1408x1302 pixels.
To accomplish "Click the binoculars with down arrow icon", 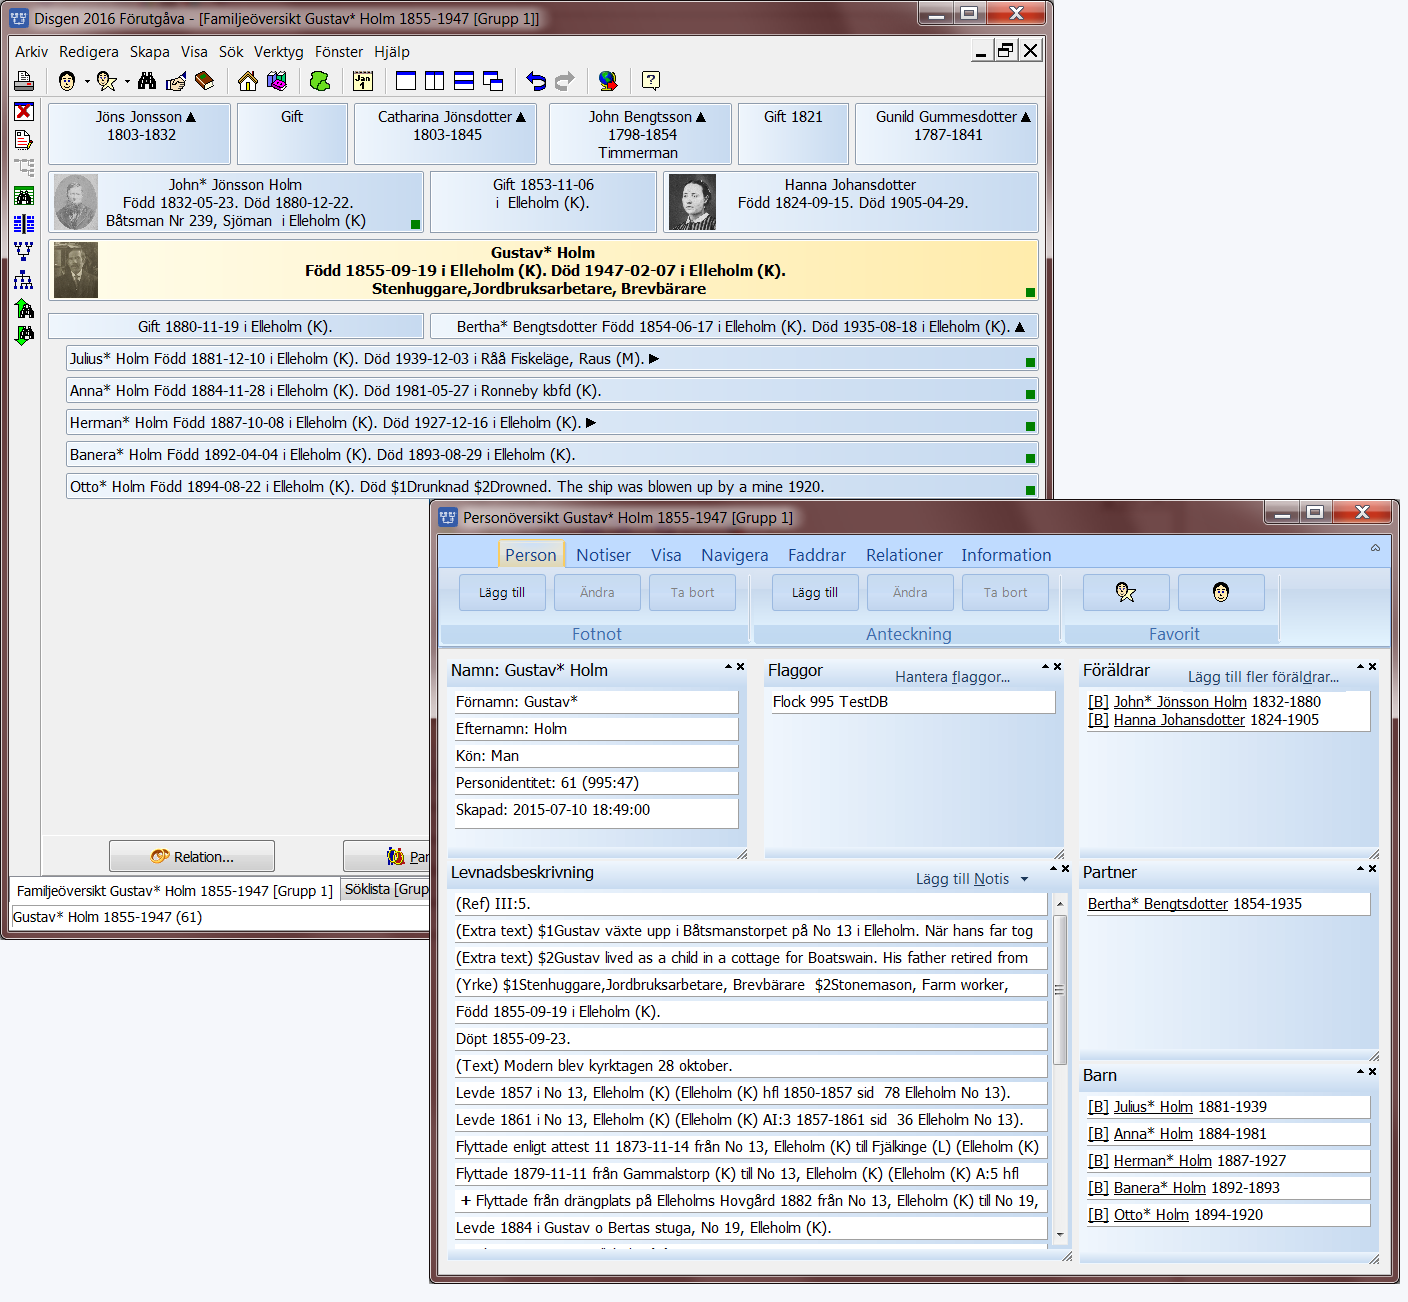I will pos(24,335).
